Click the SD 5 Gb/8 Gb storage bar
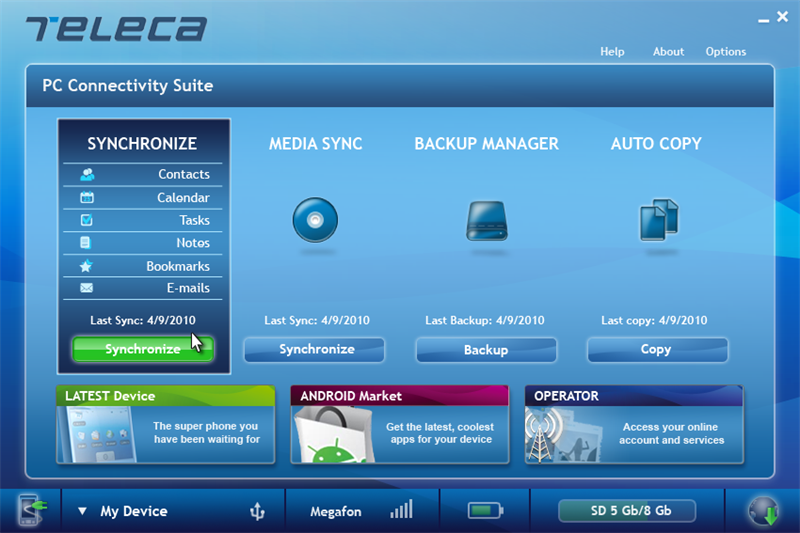This screenshot has height=533, width=800. pos(627,512)
